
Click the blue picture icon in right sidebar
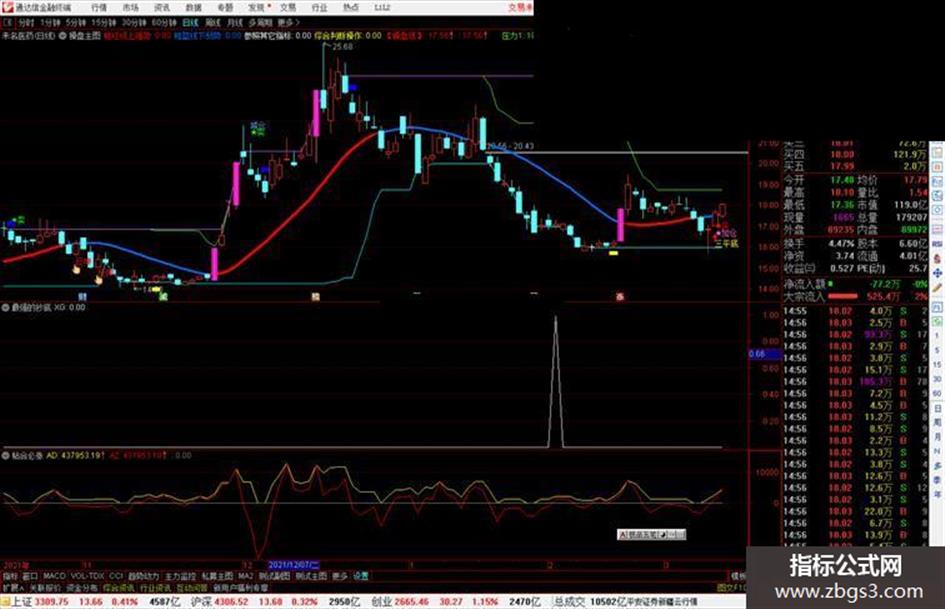(937, 181)
